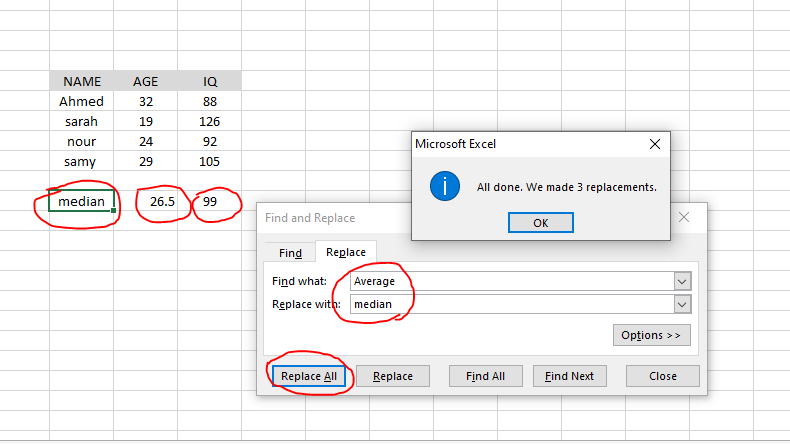Expand the Find what dropdown arrow
Screen dimensions: 790x444
683,281
